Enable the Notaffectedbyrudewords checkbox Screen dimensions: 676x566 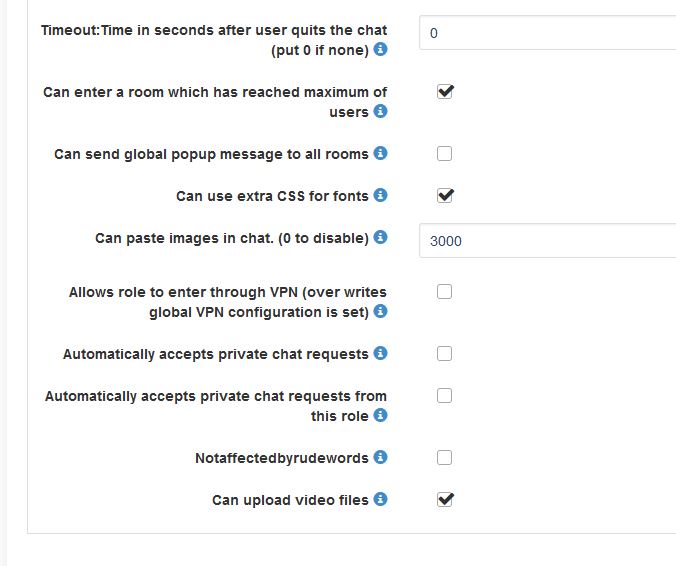[x=445, y=458]
